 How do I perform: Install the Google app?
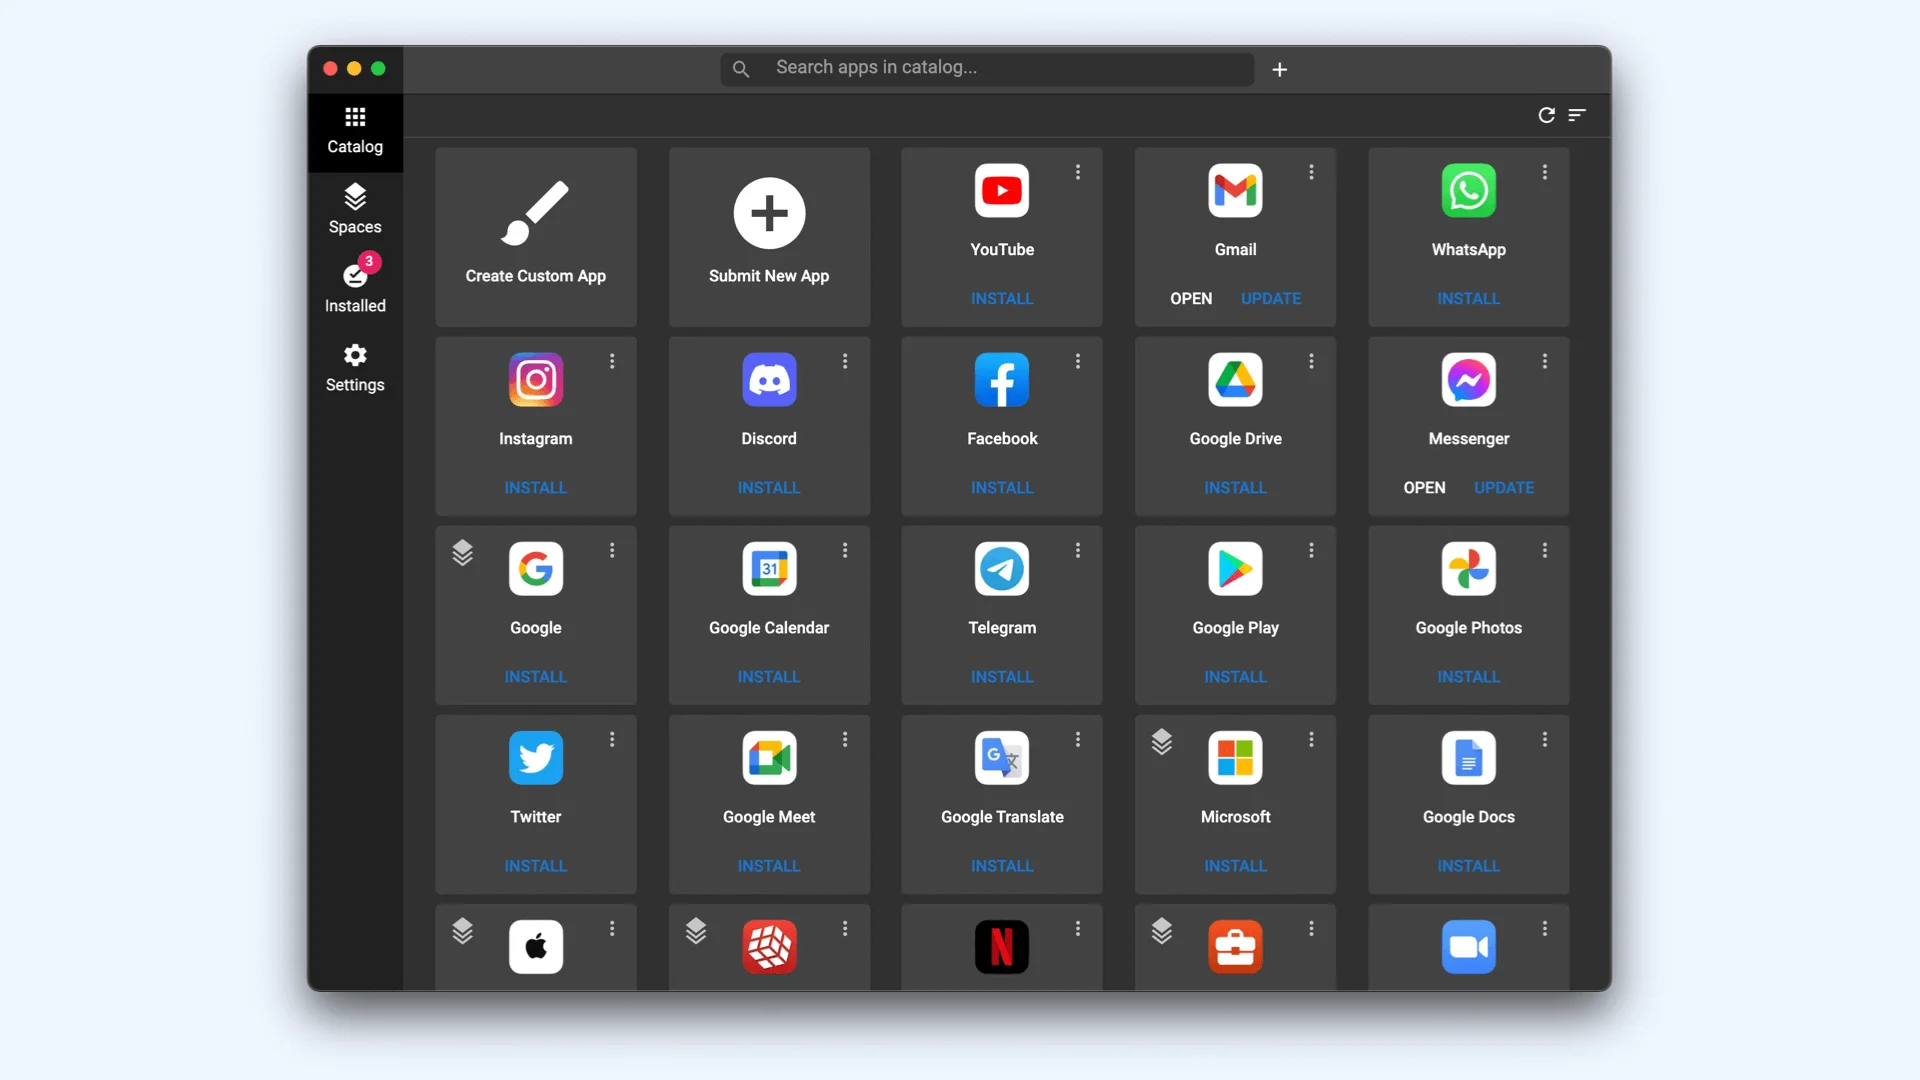coord(536,676)
